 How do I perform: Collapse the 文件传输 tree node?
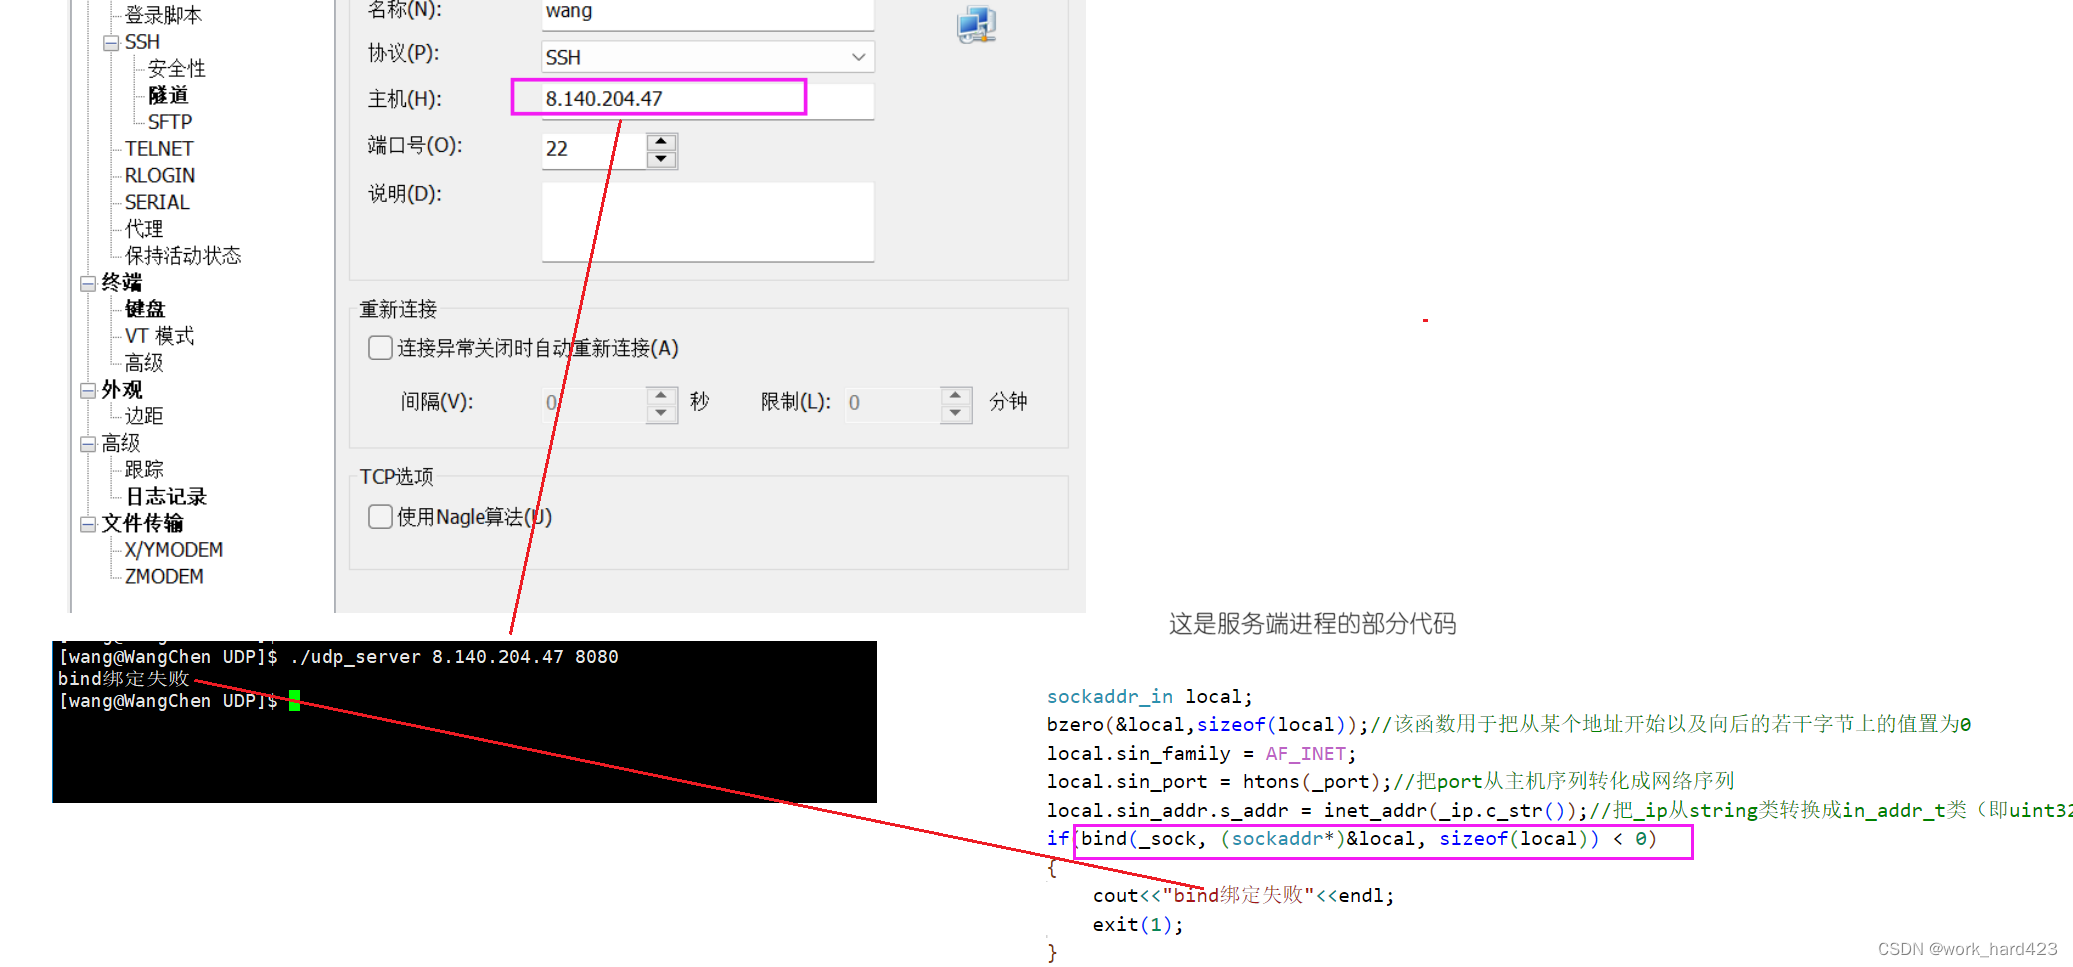(x=88, y=524)
